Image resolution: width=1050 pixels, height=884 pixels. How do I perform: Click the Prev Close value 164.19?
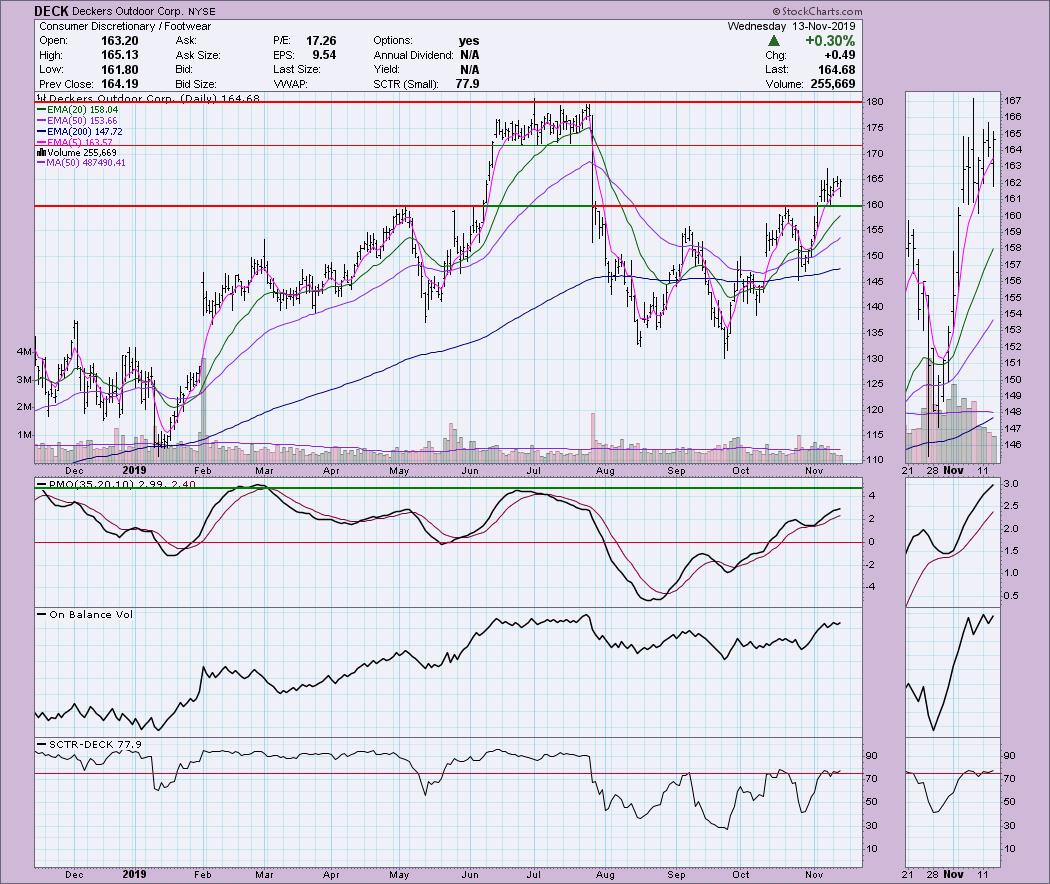(120, 84)
